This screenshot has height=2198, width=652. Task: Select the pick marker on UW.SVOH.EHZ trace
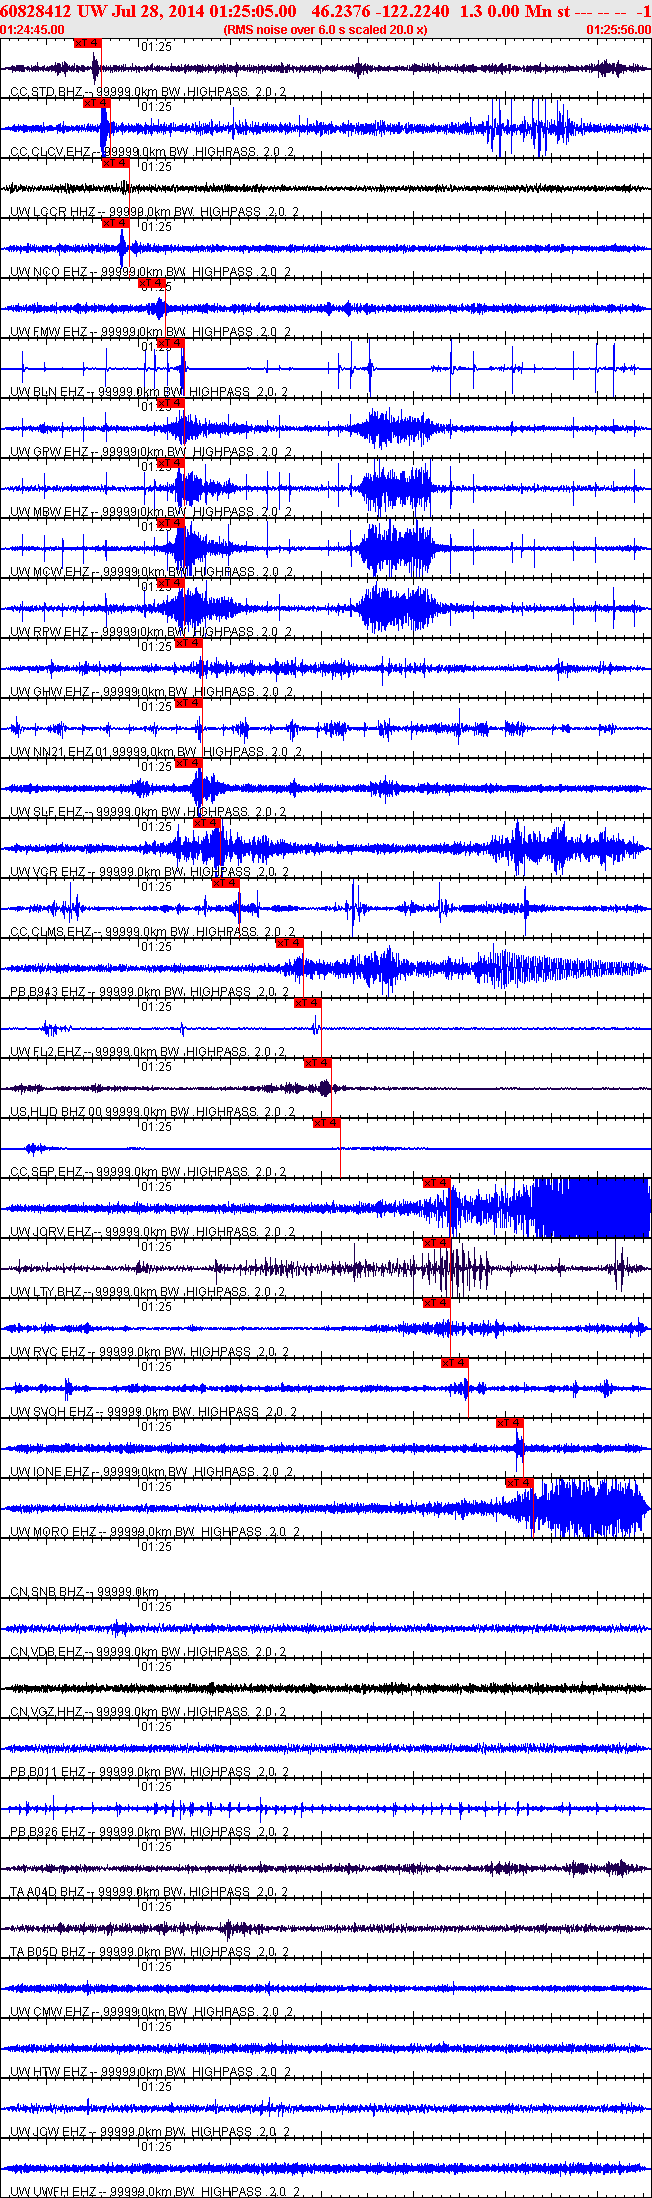tap(455, 1363)
